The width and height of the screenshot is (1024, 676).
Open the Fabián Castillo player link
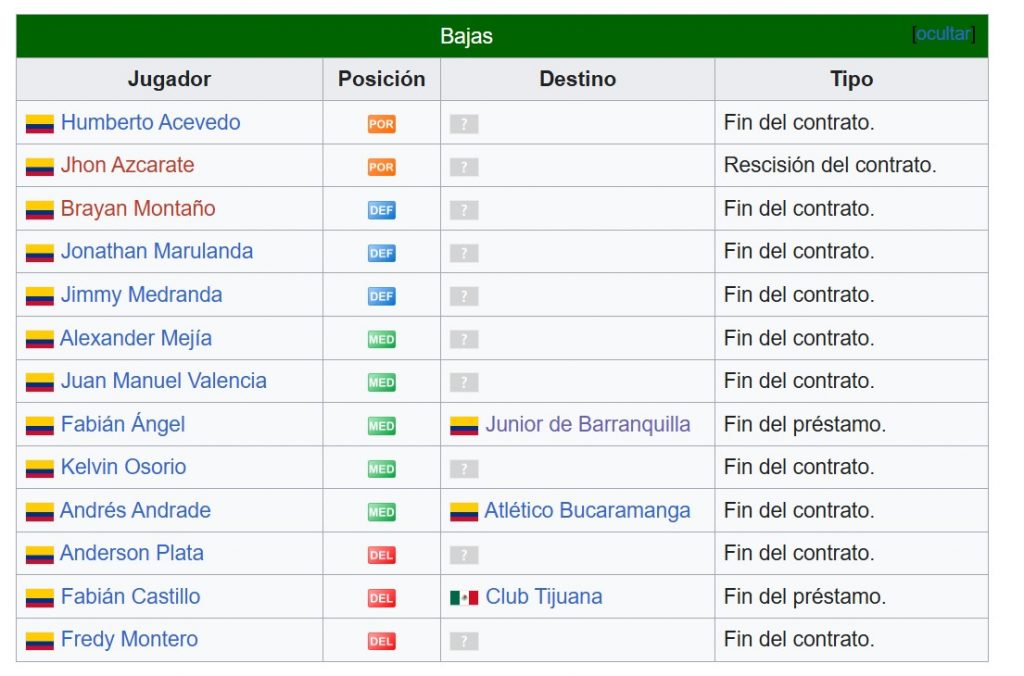(x=131, y=596)
